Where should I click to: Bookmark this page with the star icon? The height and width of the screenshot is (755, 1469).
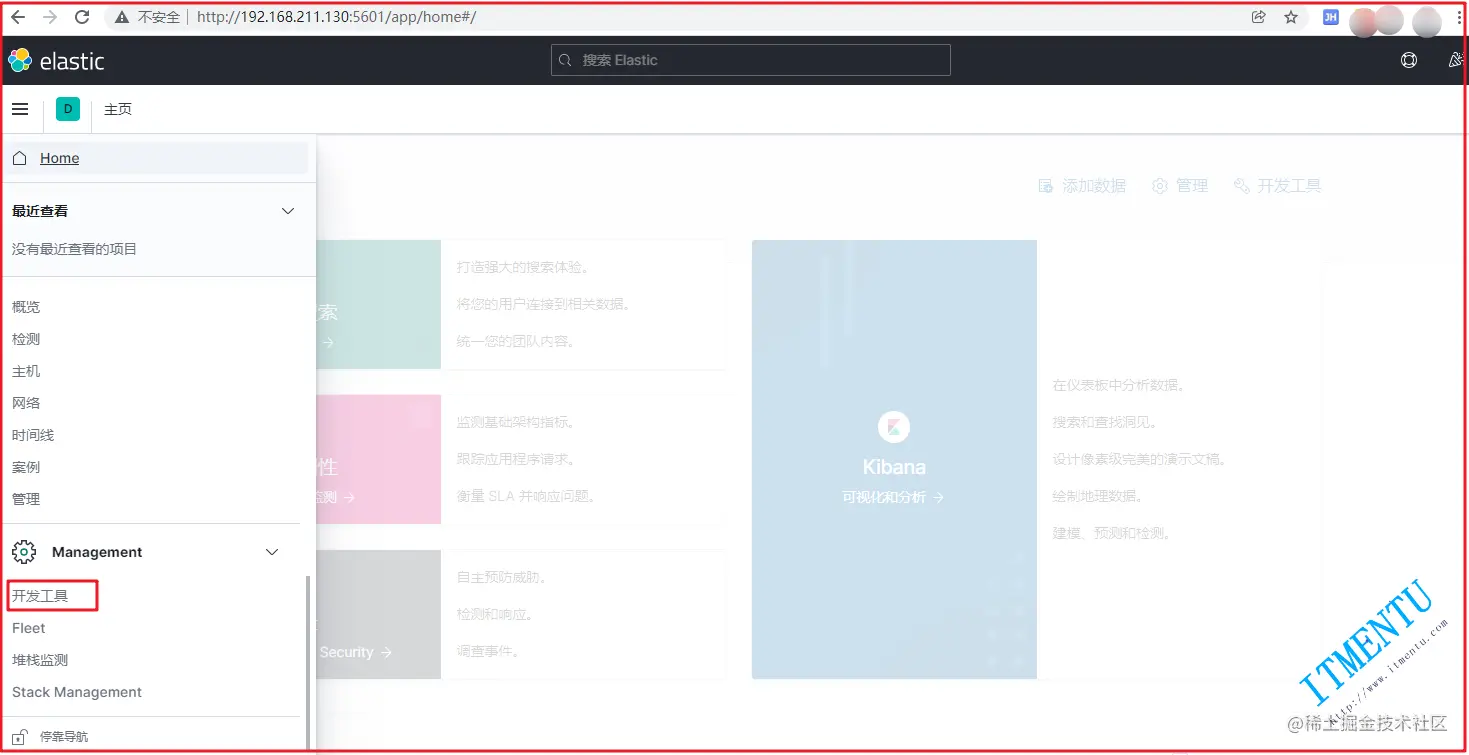tap(1291, 17)
